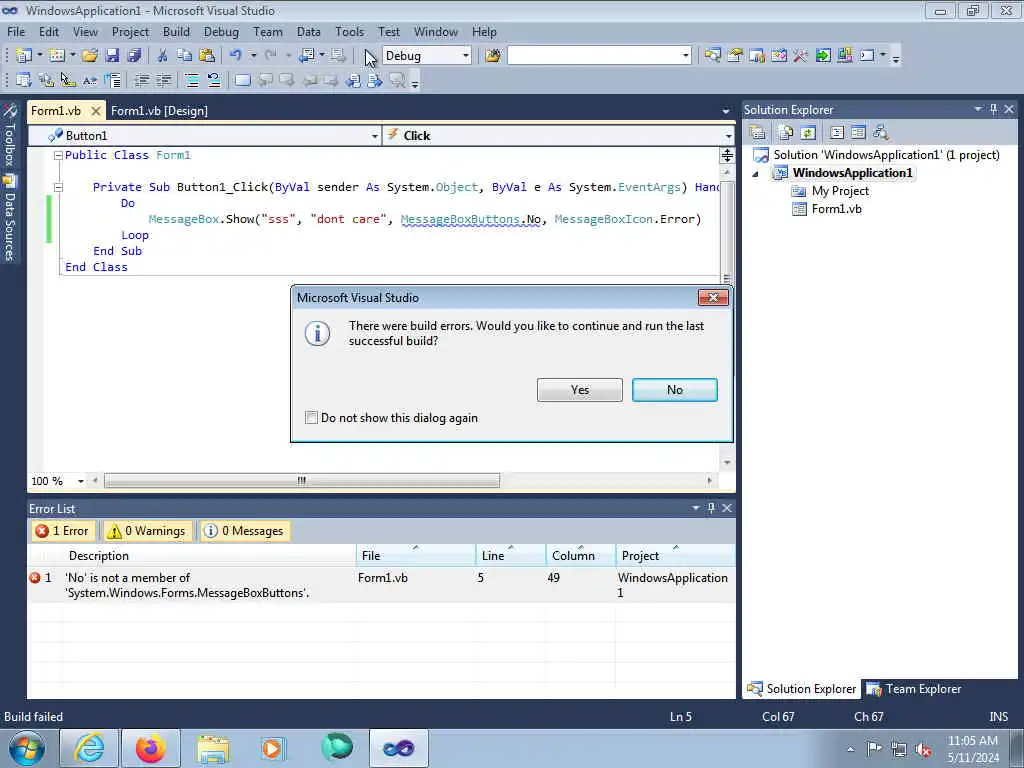Image resolution: width=1024 pixels, height=768 pixels.
Task: Open the Toolbox side tab
Action: pyautogui.click(x=10, y=136)
